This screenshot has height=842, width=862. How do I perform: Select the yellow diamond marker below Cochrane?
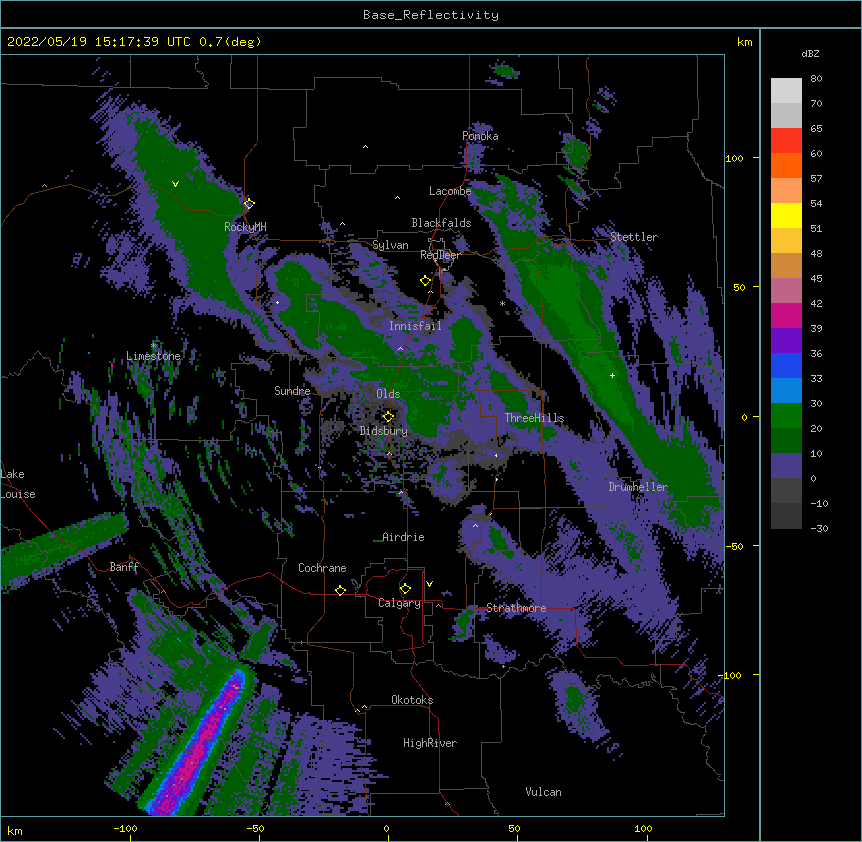[340, 590]
